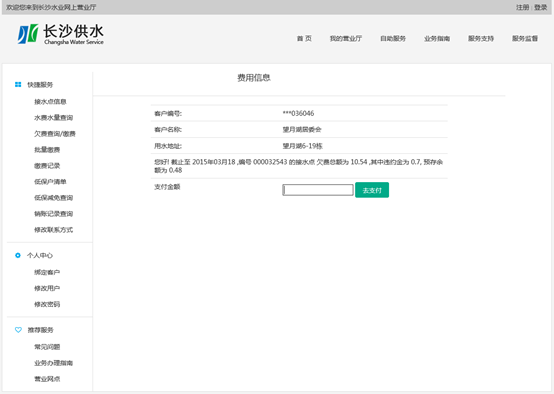This screenshot has width=554, height=394.
Task: Open 缴费记录 in sidebar
Action: click(47, 166)
